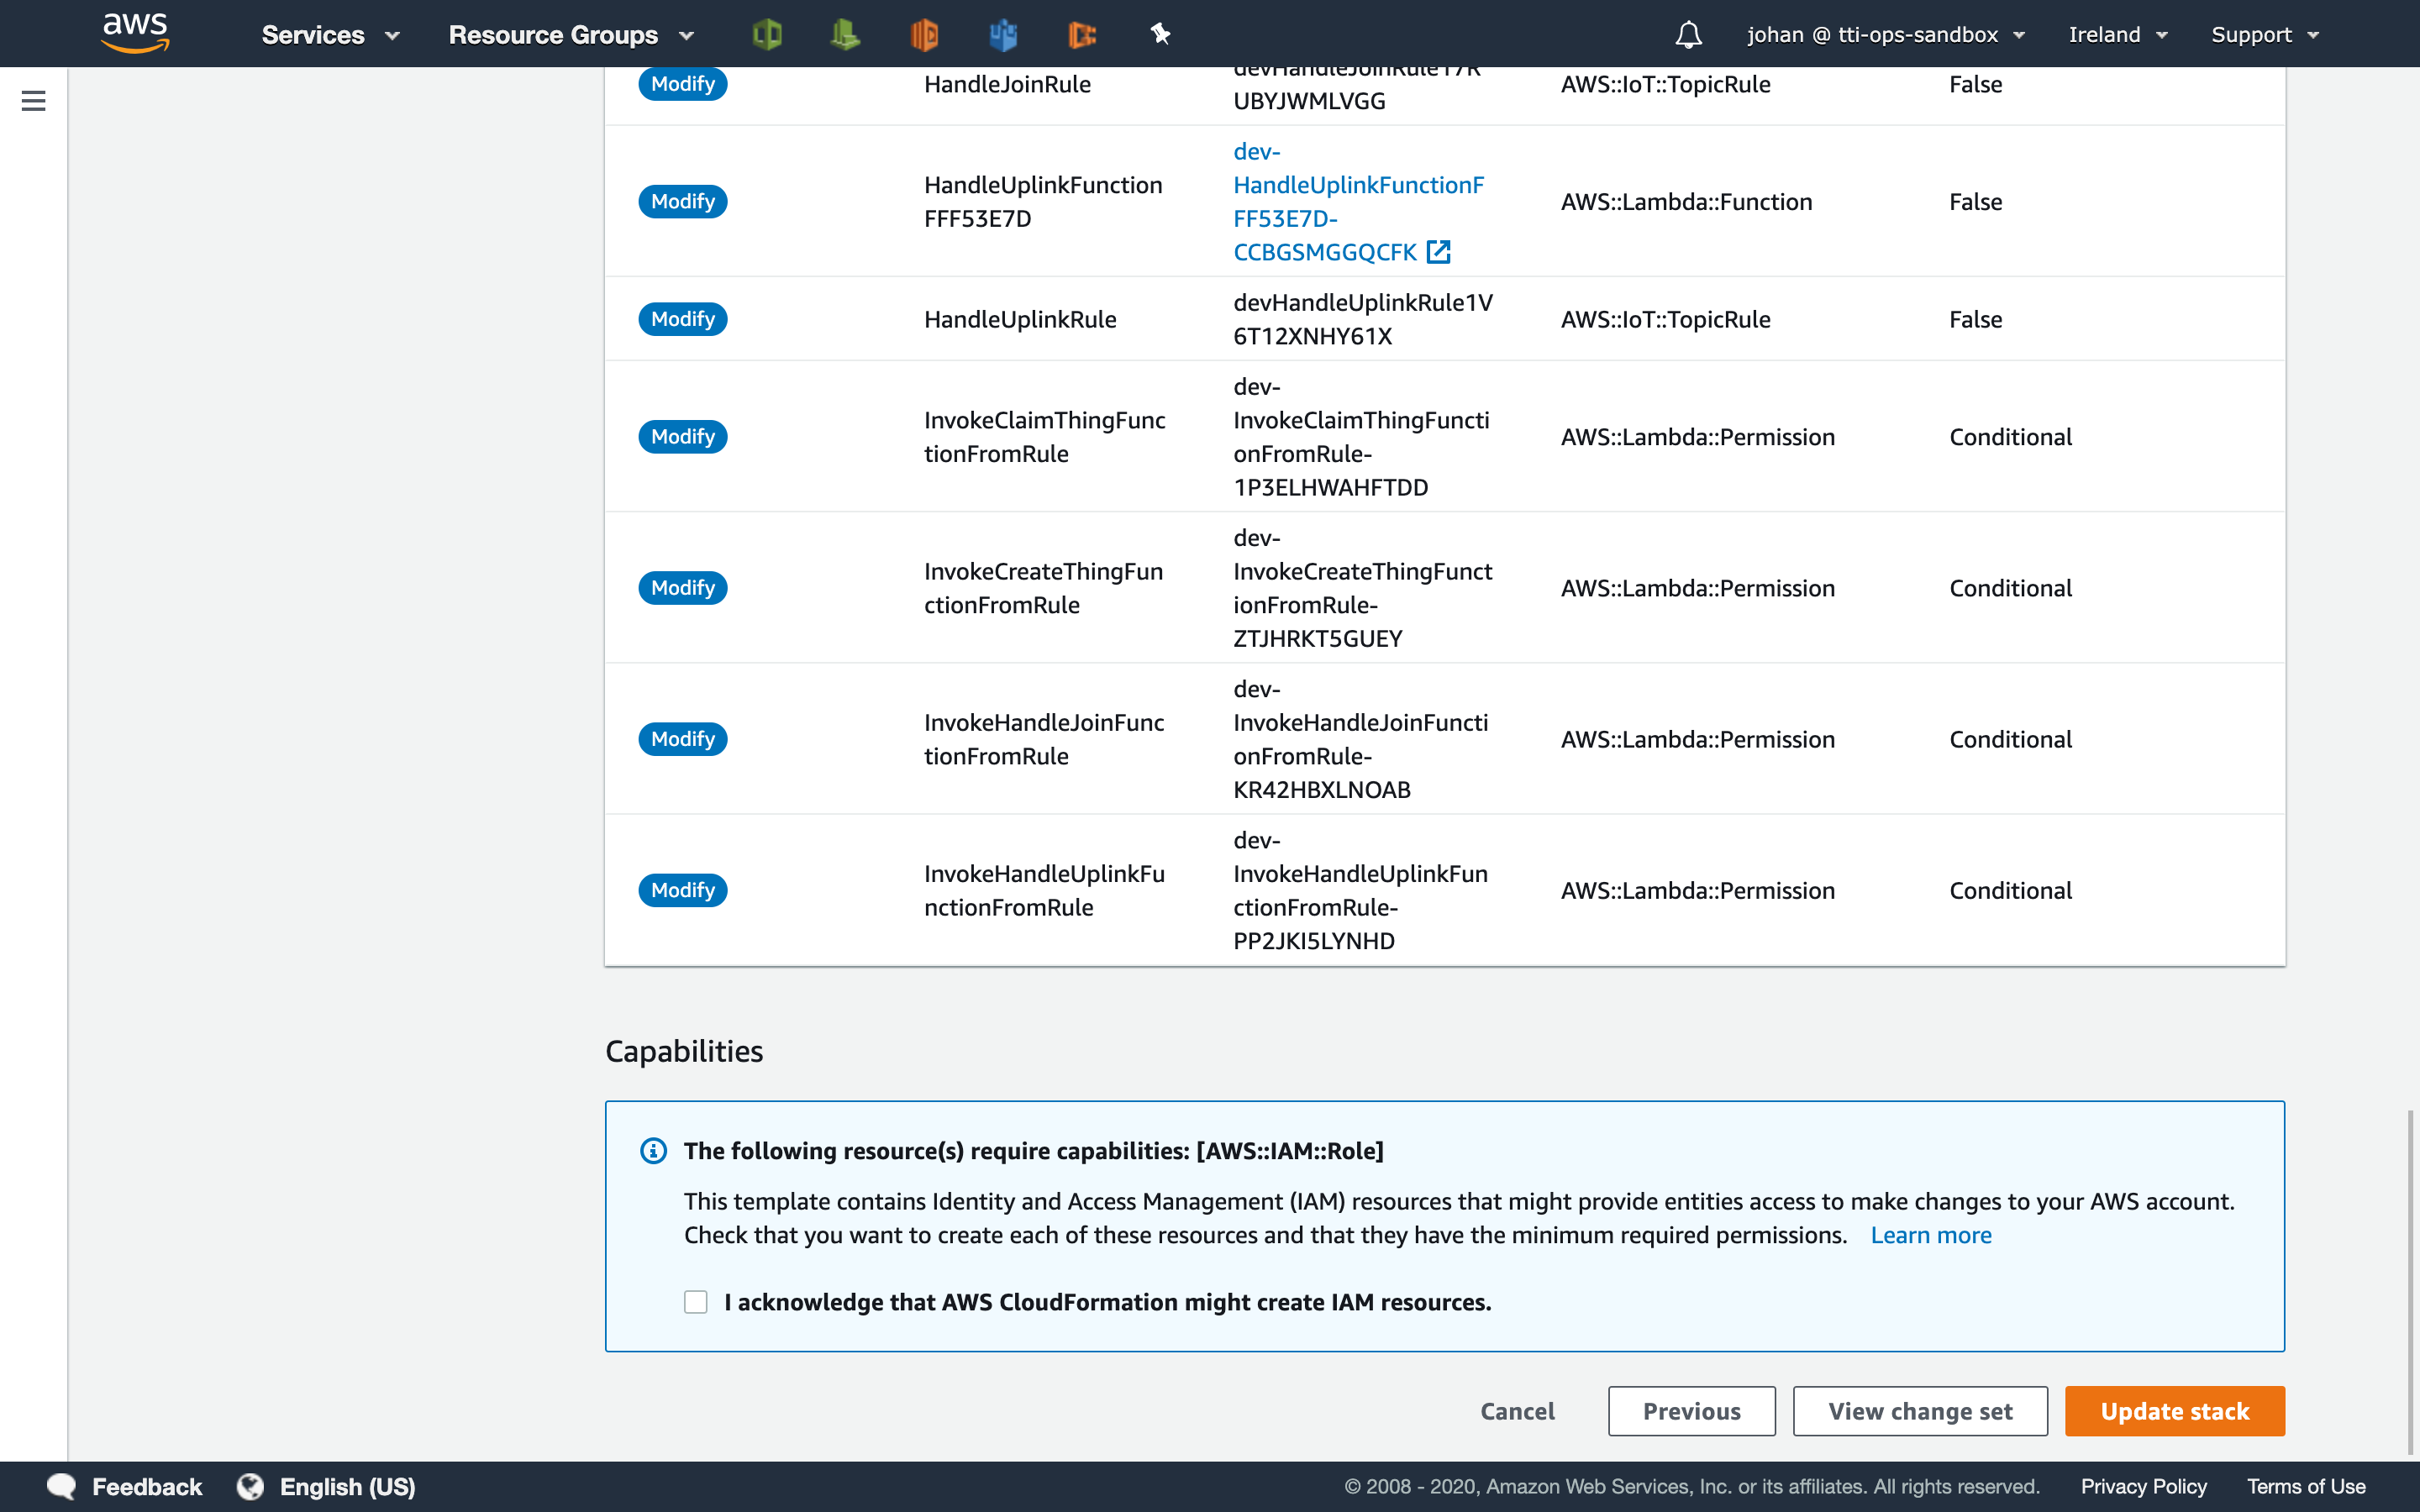
Task: Check the IAM resources acknowledgement checkbox
Action: click(696, 1302)
